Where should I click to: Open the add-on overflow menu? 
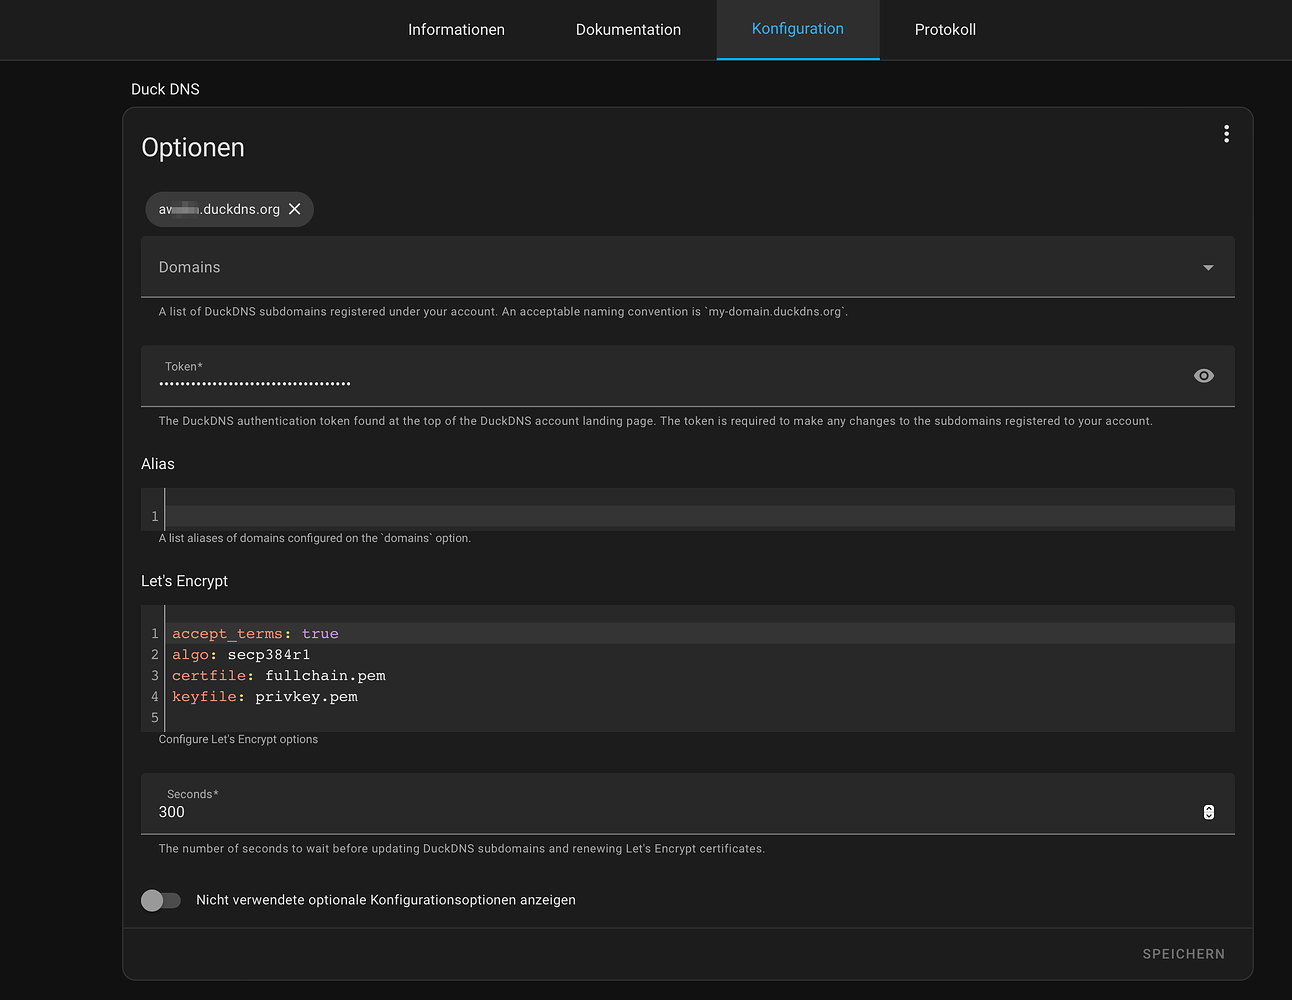point(1226,133)
